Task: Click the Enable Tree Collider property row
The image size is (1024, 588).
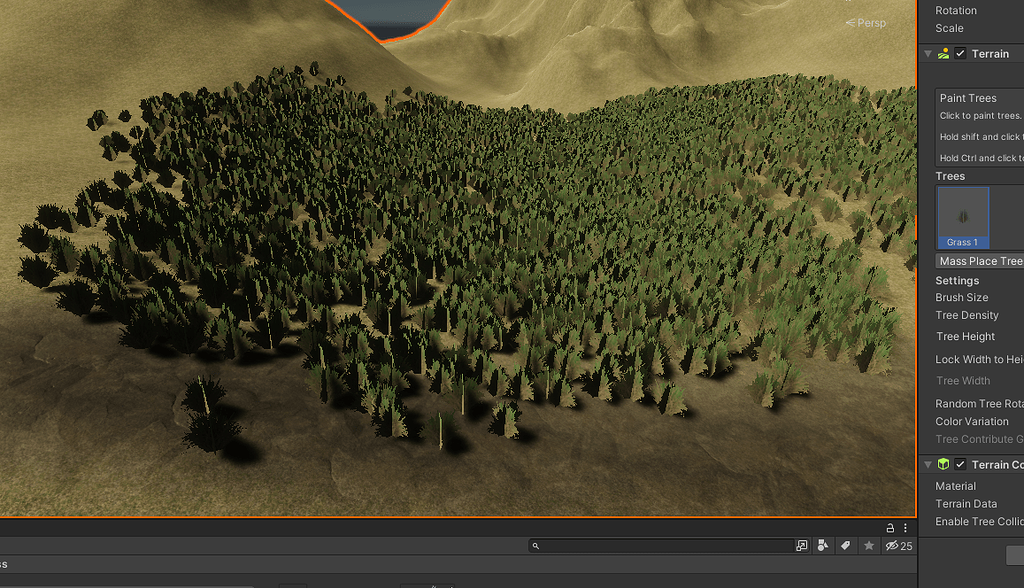Action: pyautogui.click(x=978, y=521)
